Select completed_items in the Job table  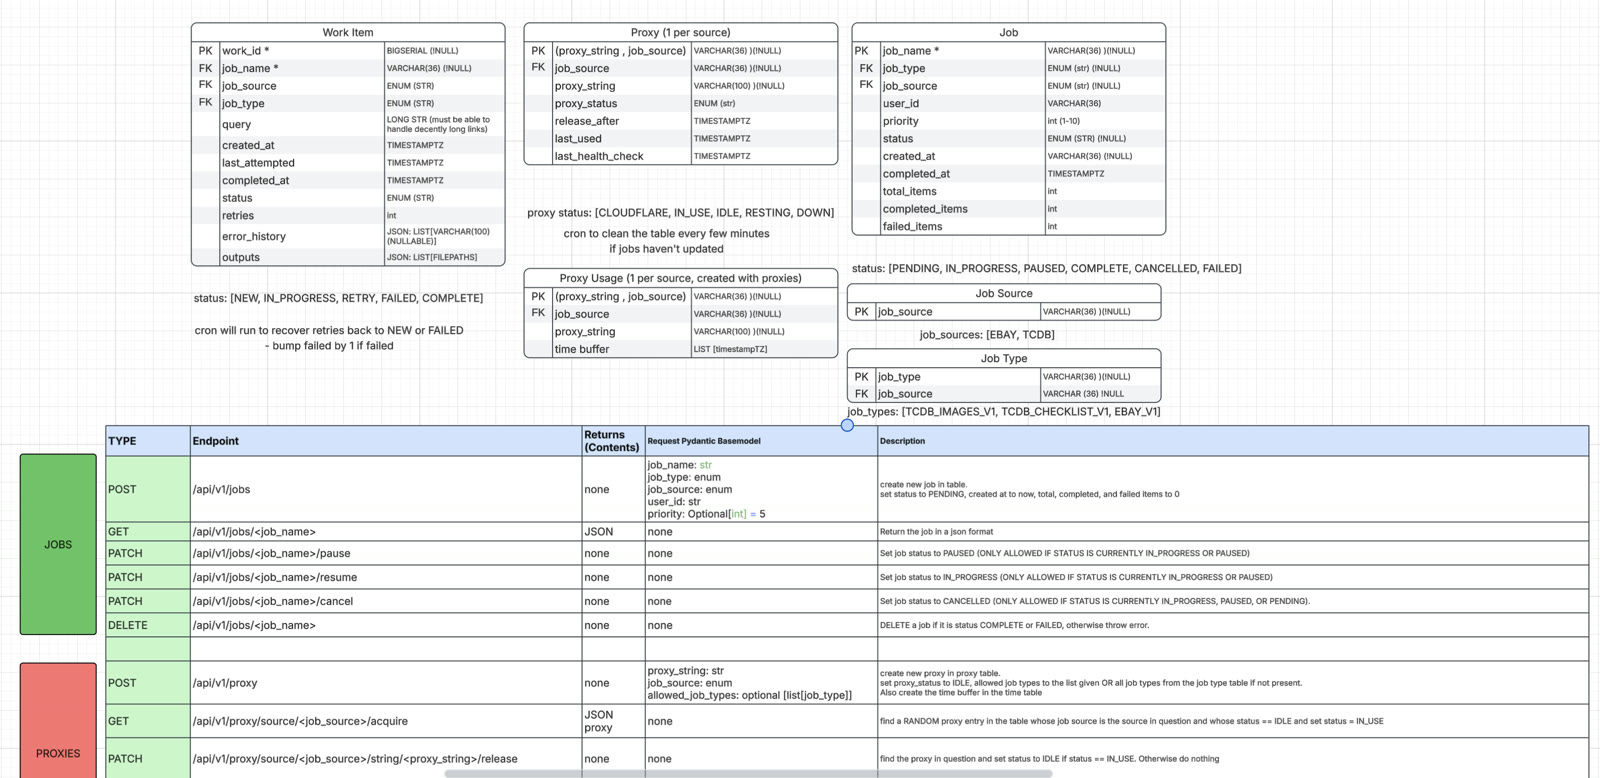tap(963, 209)
